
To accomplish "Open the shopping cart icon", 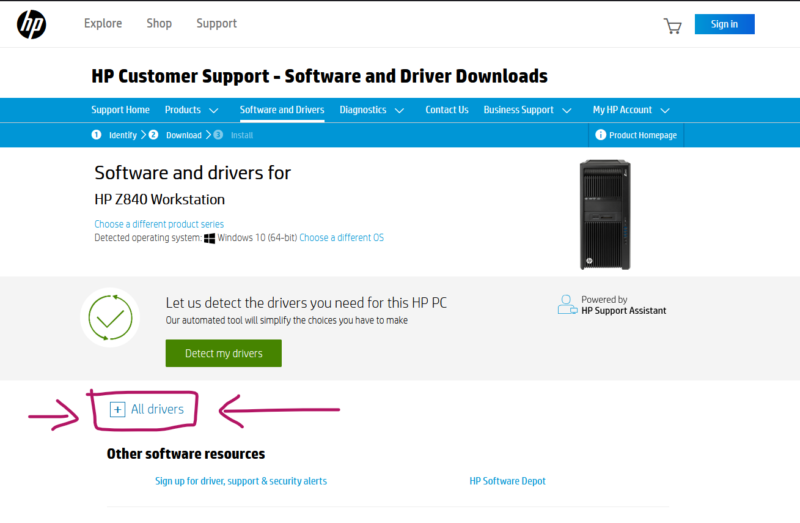I will [x=672, y=26].
